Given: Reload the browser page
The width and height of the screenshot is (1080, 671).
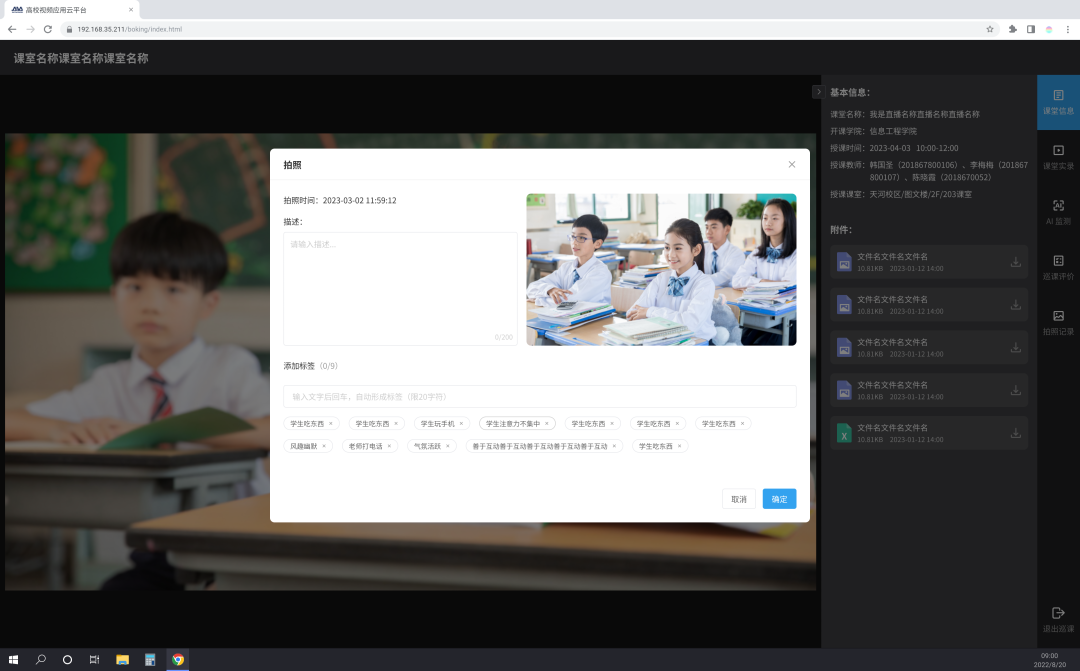Looking at the screenshot, I should (48, 29).
